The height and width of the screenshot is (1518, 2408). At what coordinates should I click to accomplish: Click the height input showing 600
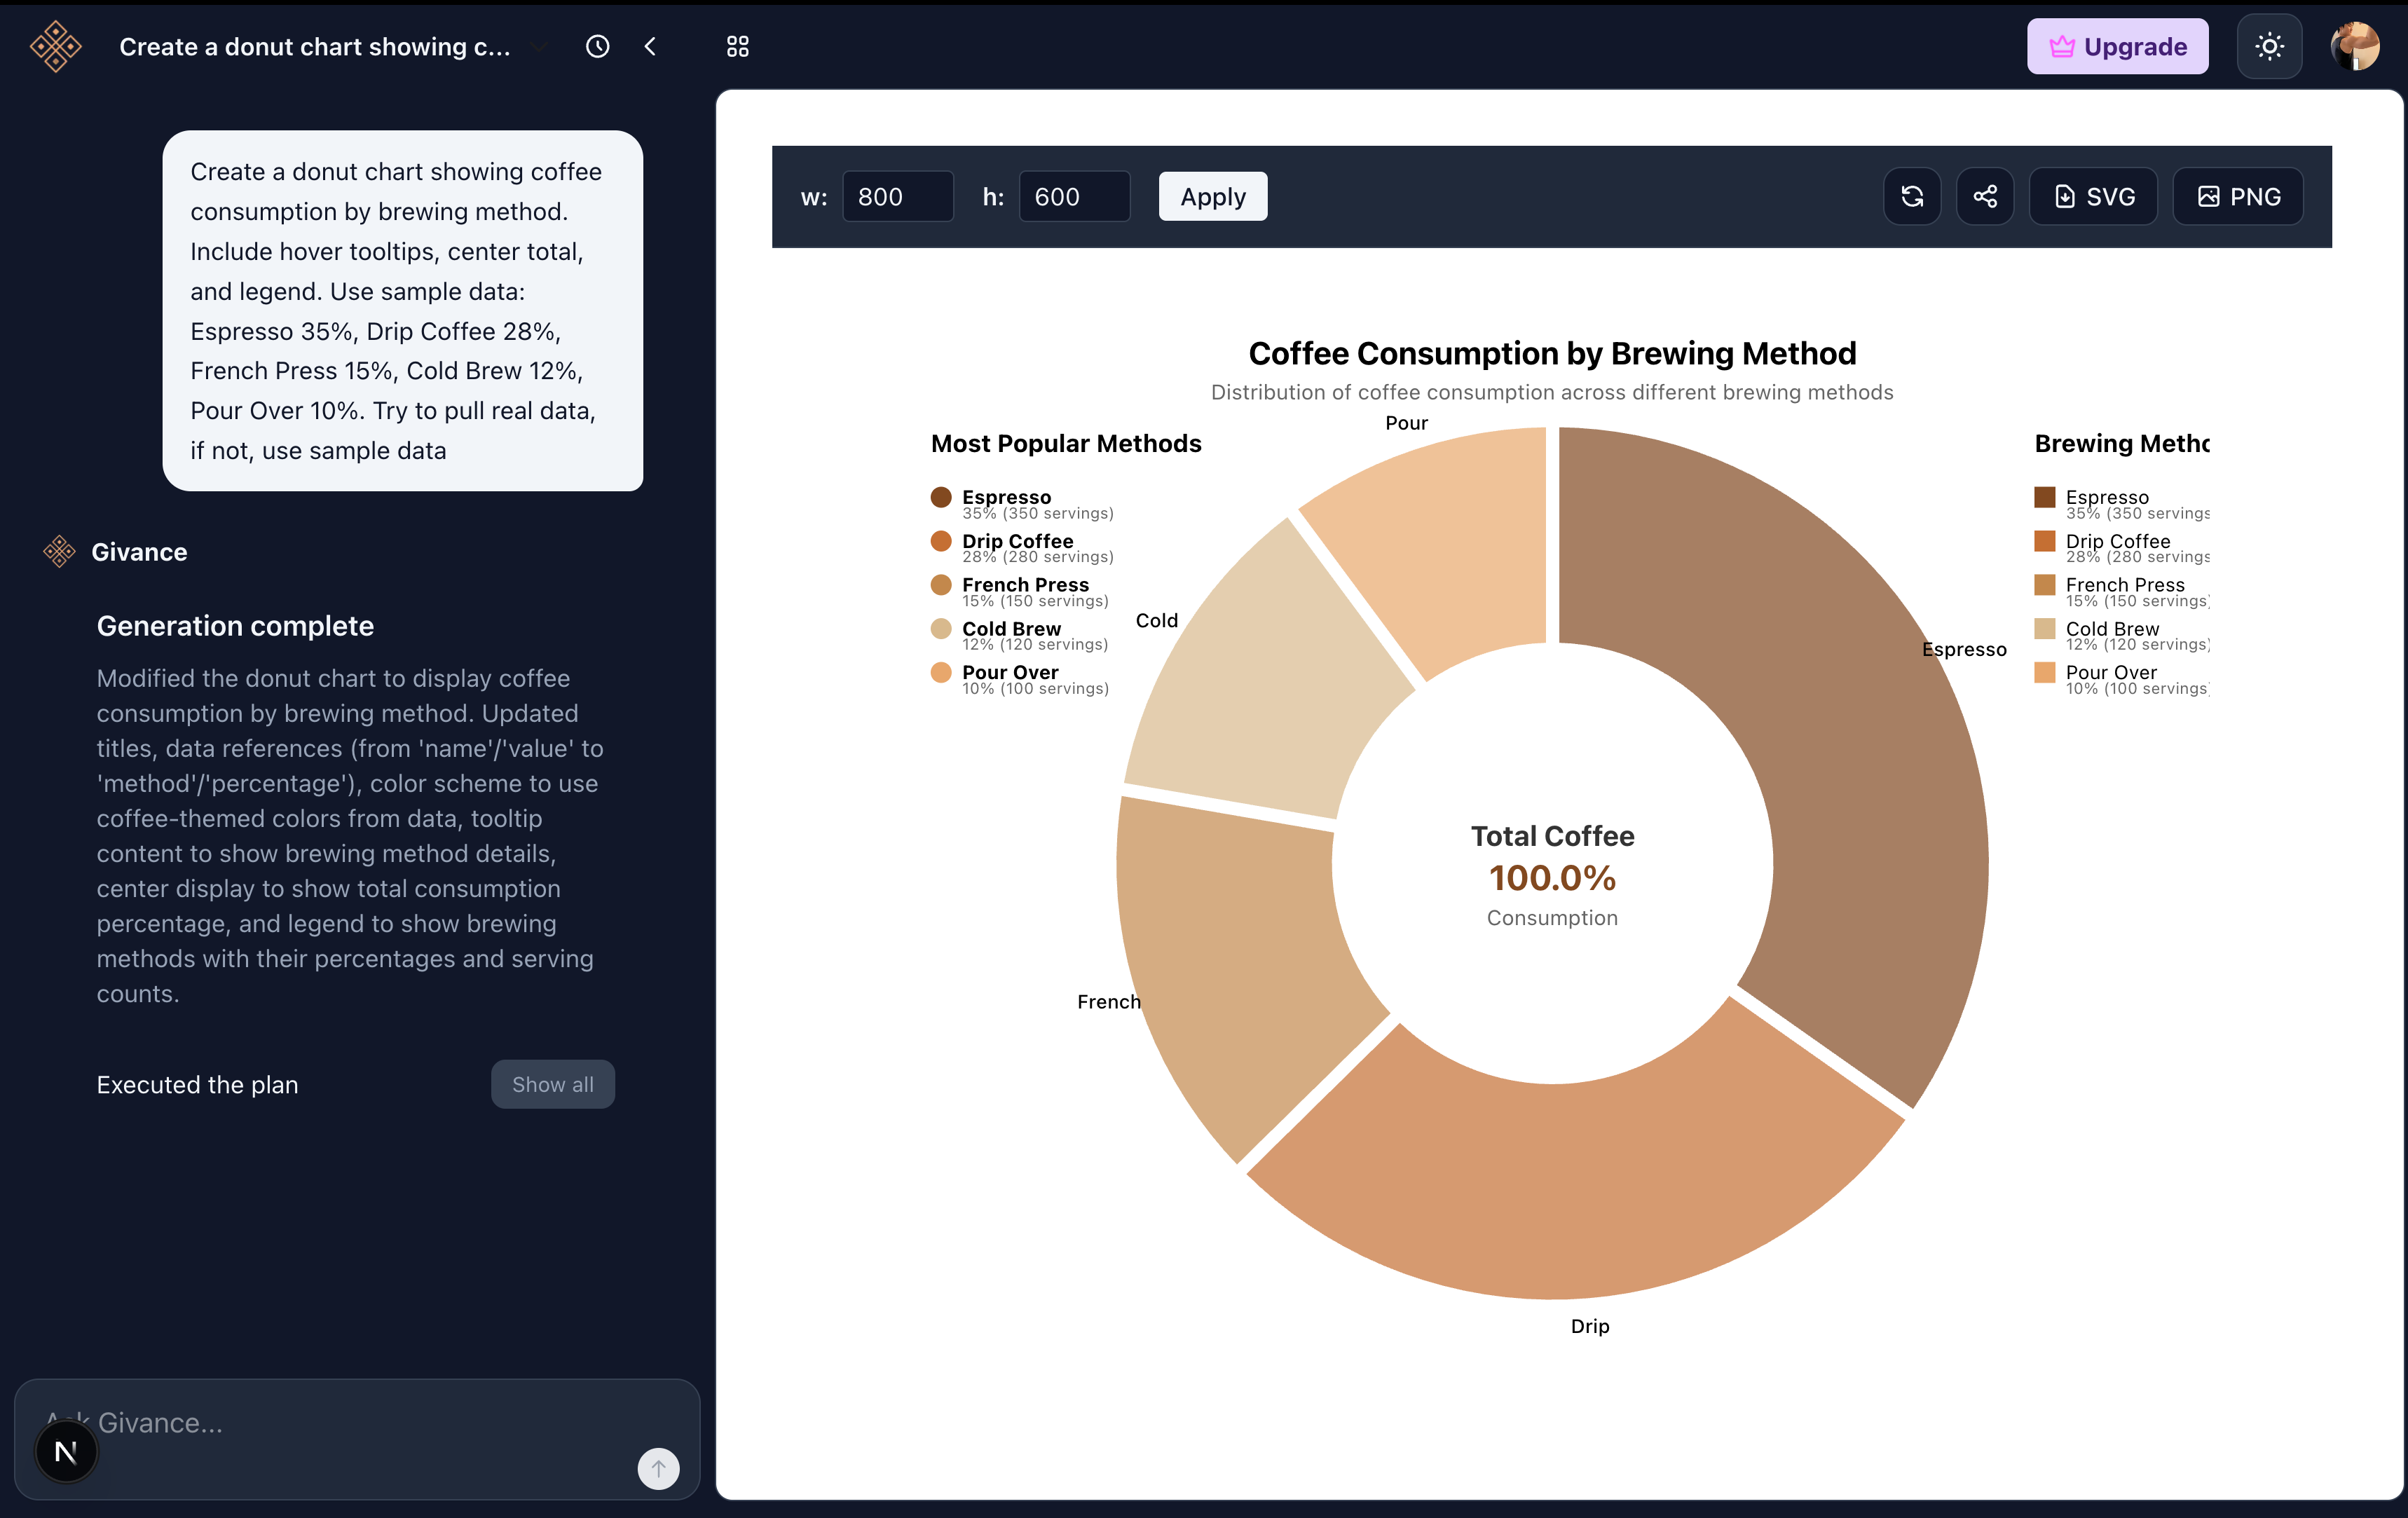point(1074,197)
